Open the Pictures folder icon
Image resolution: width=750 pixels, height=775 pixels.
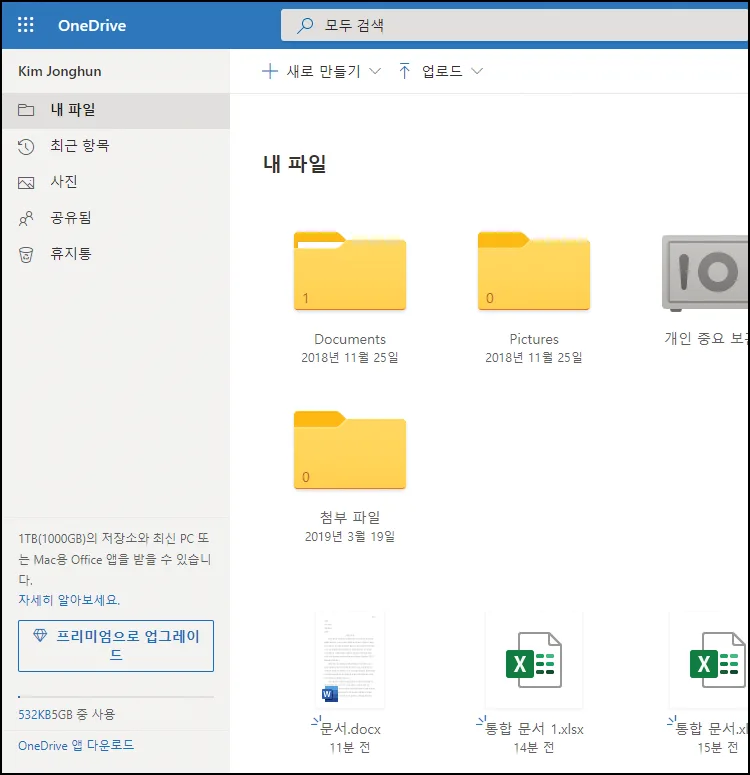click(534, 271)
